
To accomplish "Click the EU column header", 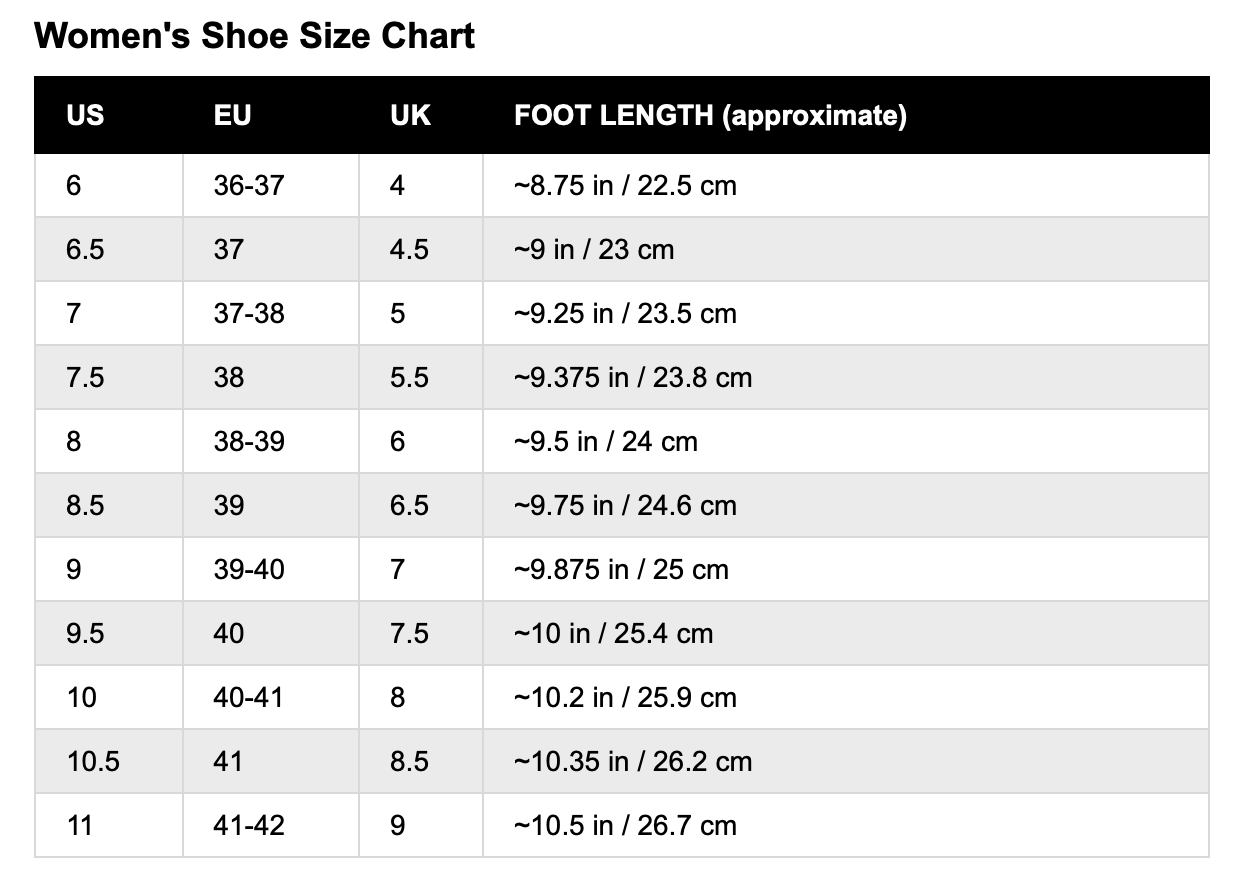I will pyautogui.click(x=271, y=115).
